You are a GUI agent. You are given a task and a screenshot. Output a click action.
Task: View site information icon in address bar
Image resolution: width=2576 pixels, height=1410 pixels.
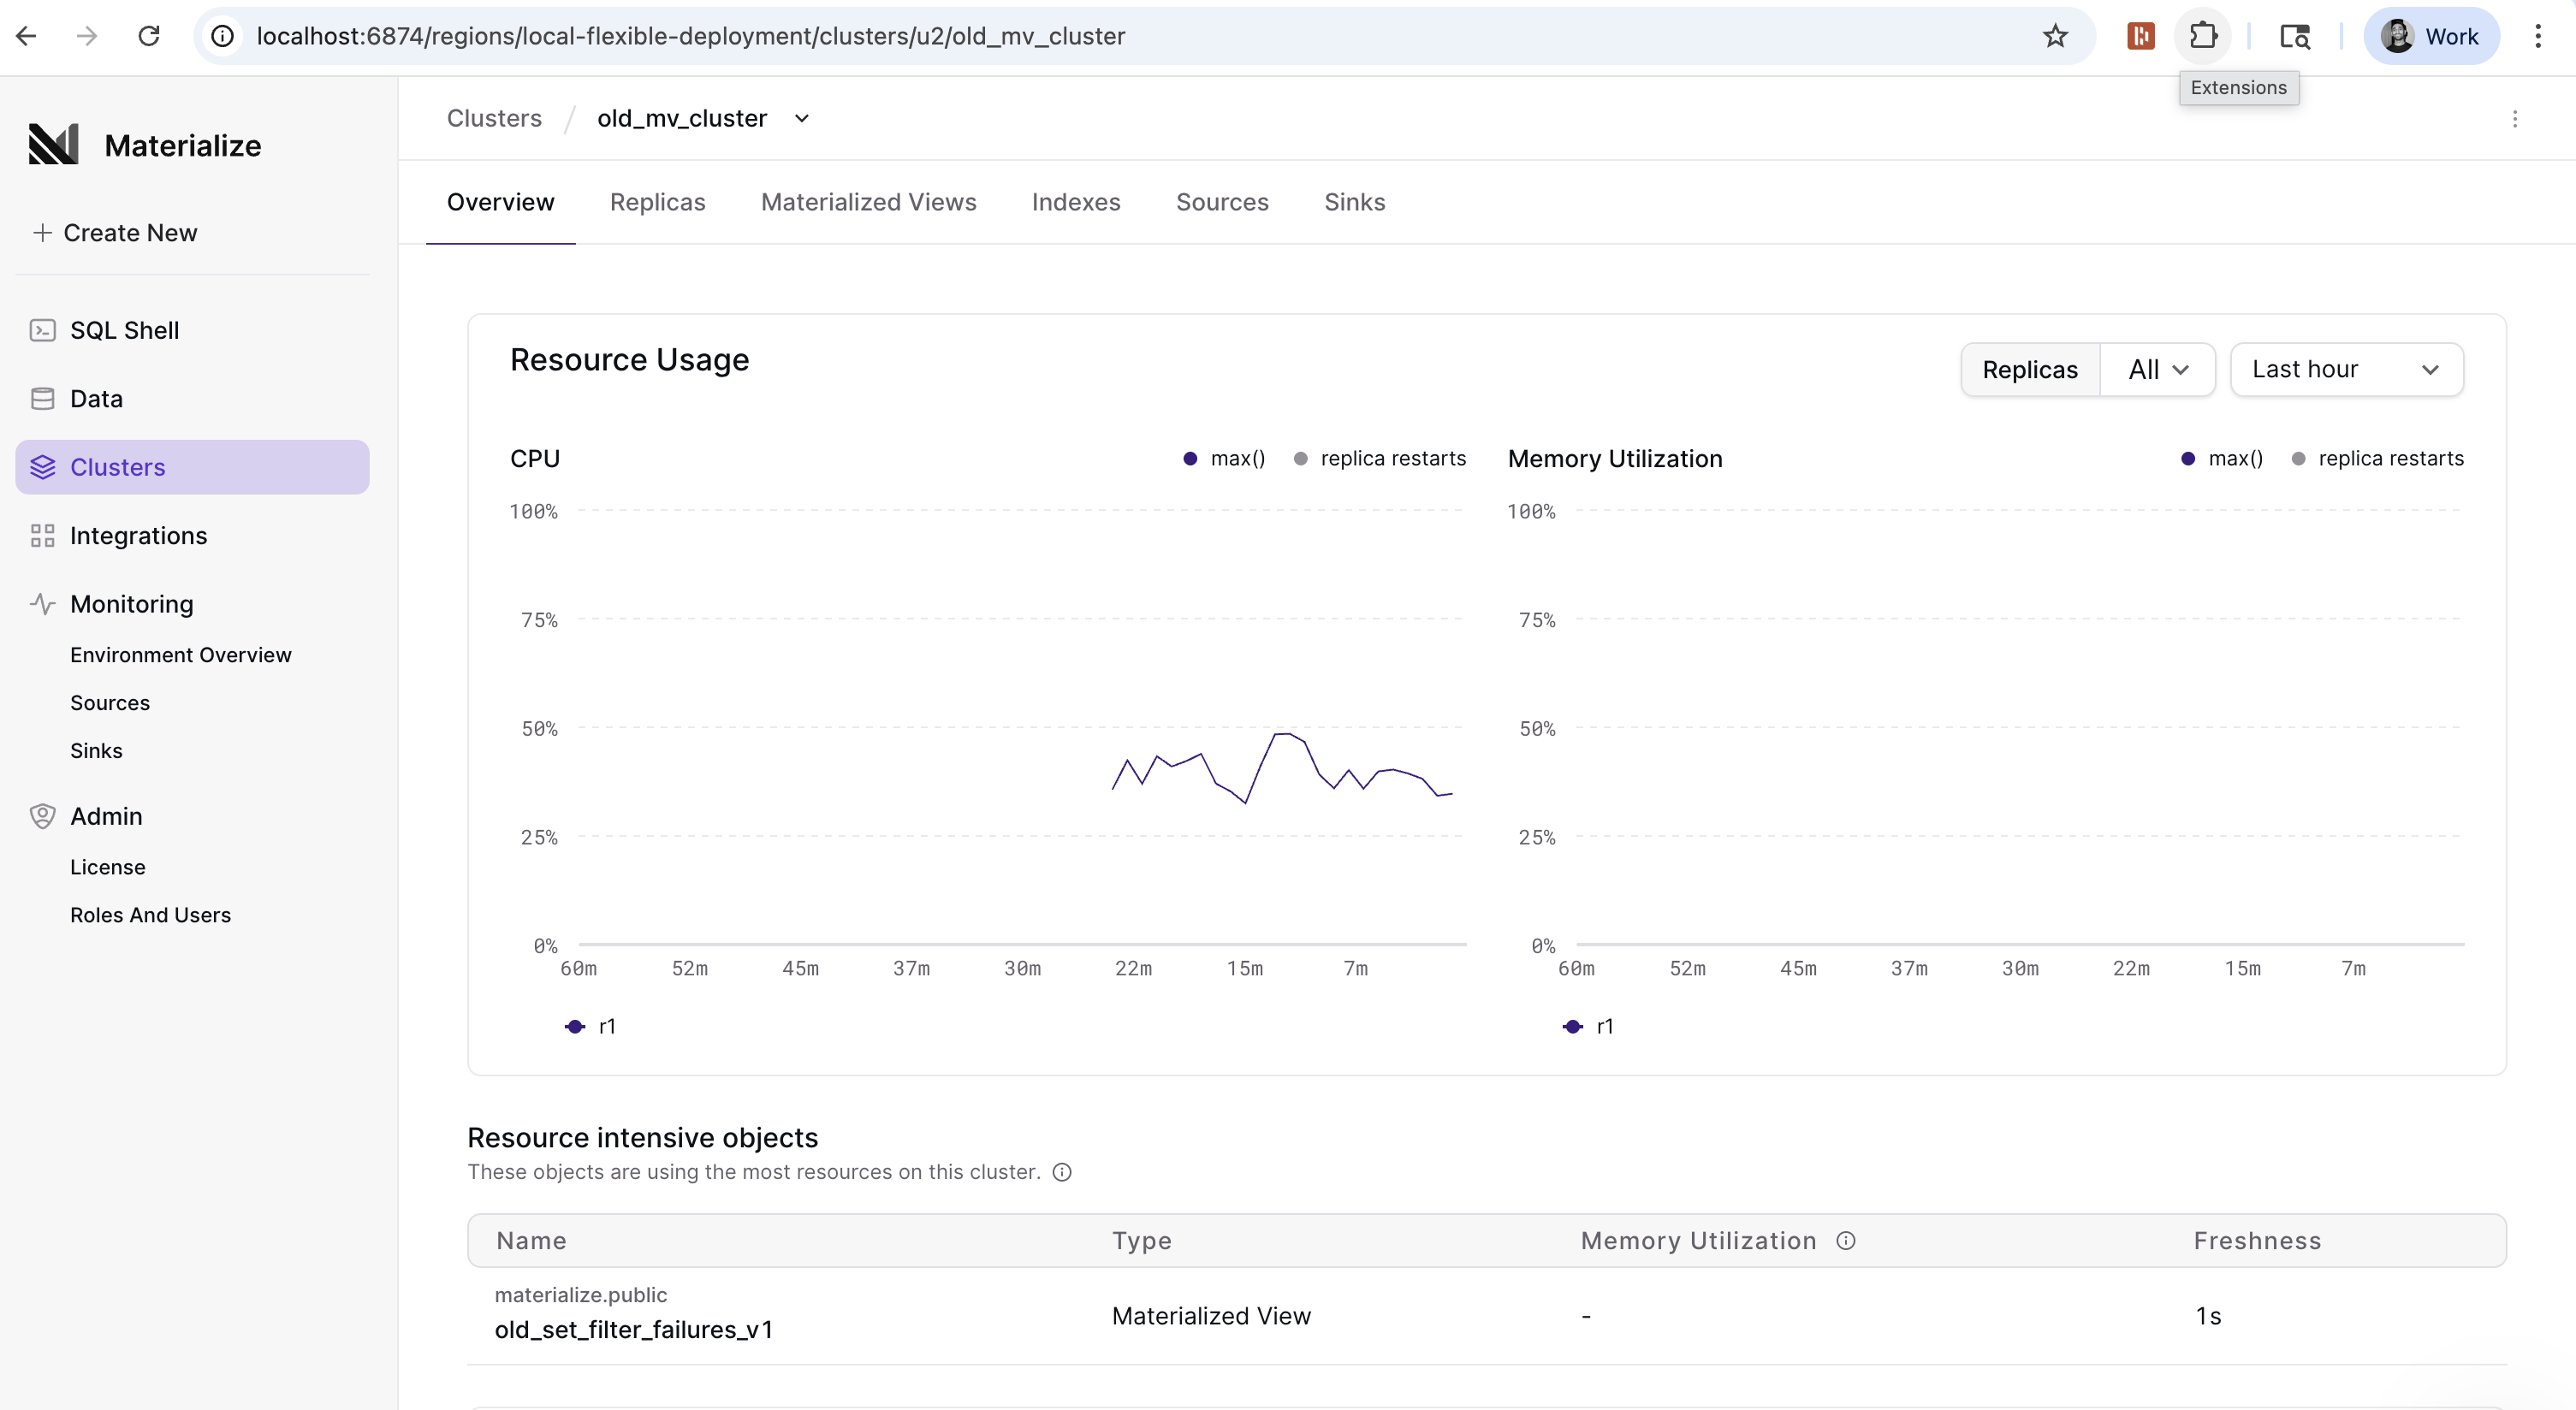222,36
